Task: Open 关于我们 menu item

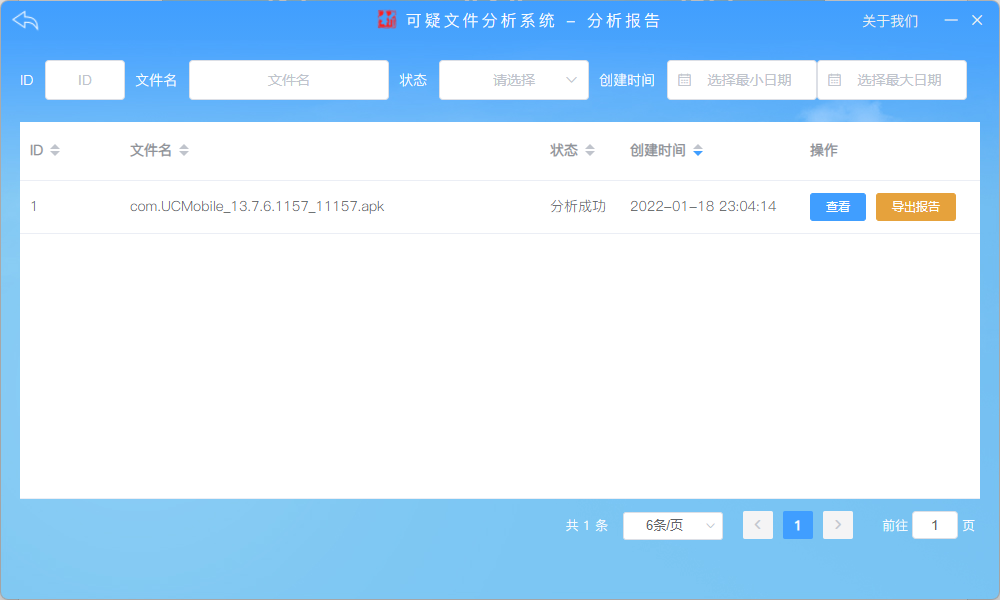Action: (x=890, y=21)
